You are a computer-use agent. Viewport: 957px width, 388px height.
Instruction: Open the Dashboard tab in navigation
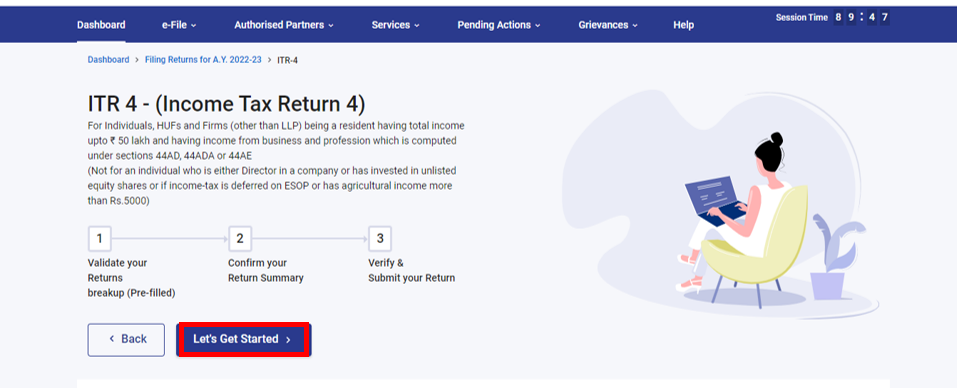[x=101, y=25]
